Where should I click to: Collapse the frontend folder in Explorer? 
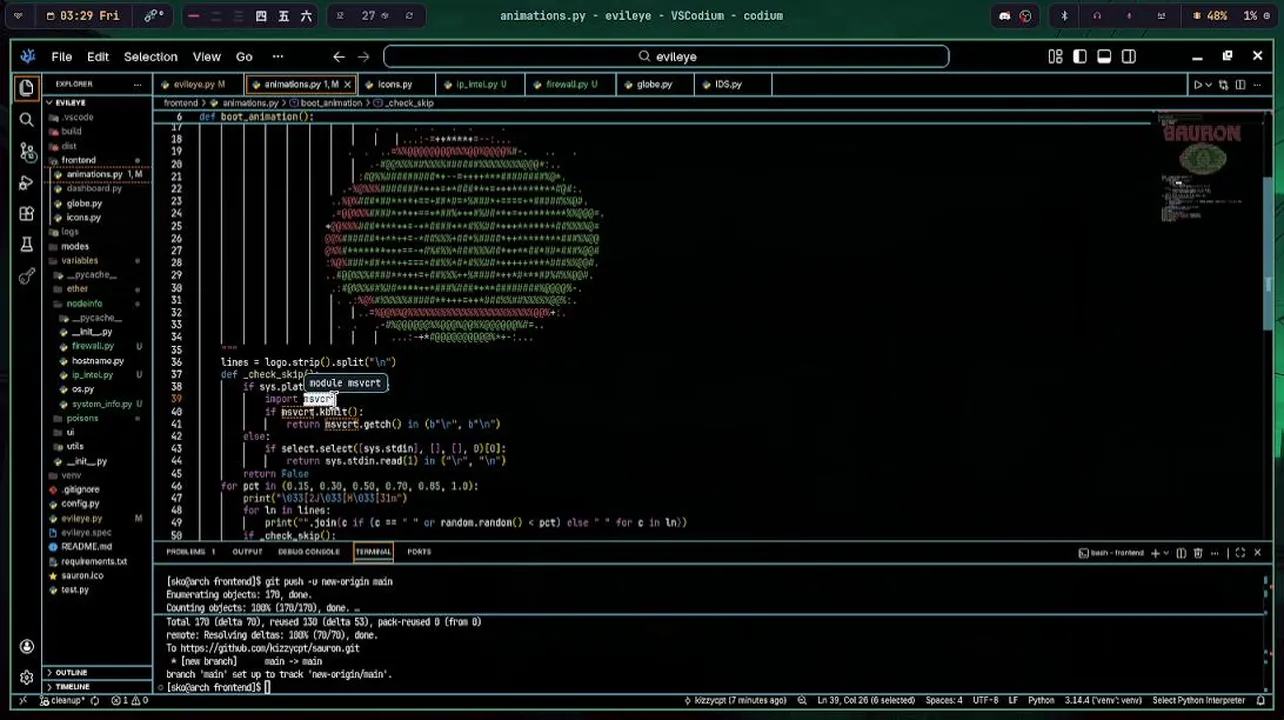[77, 160]
